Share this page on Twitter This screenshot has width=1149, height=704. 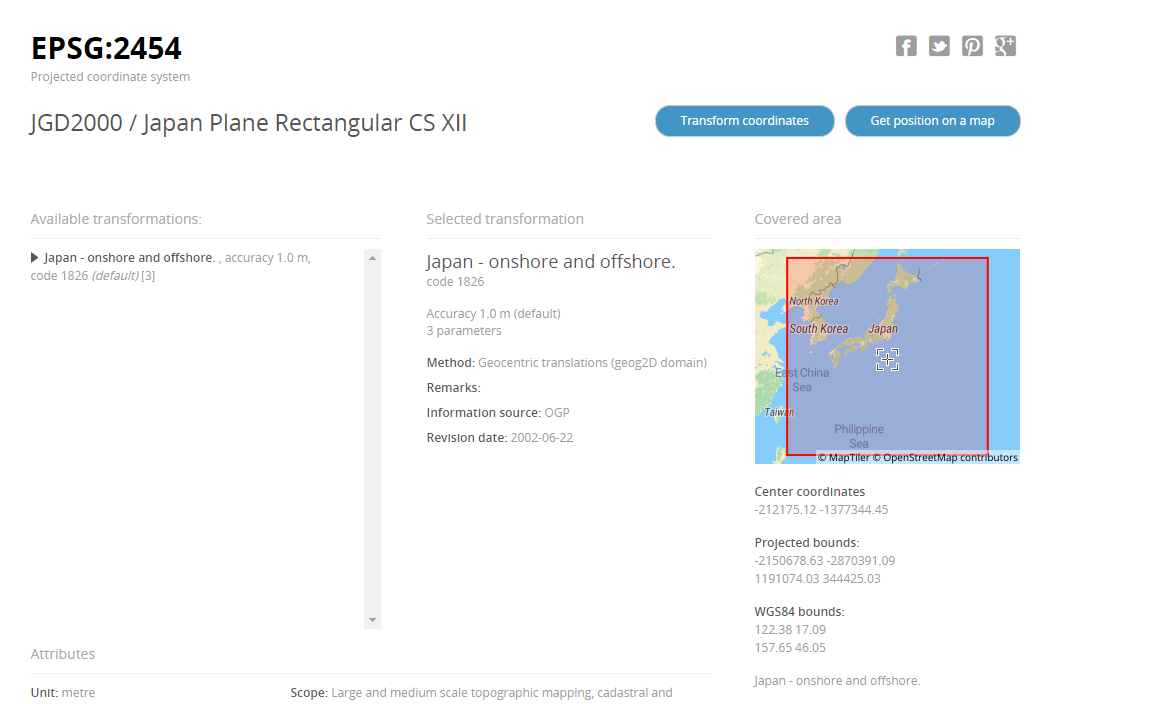938,45
